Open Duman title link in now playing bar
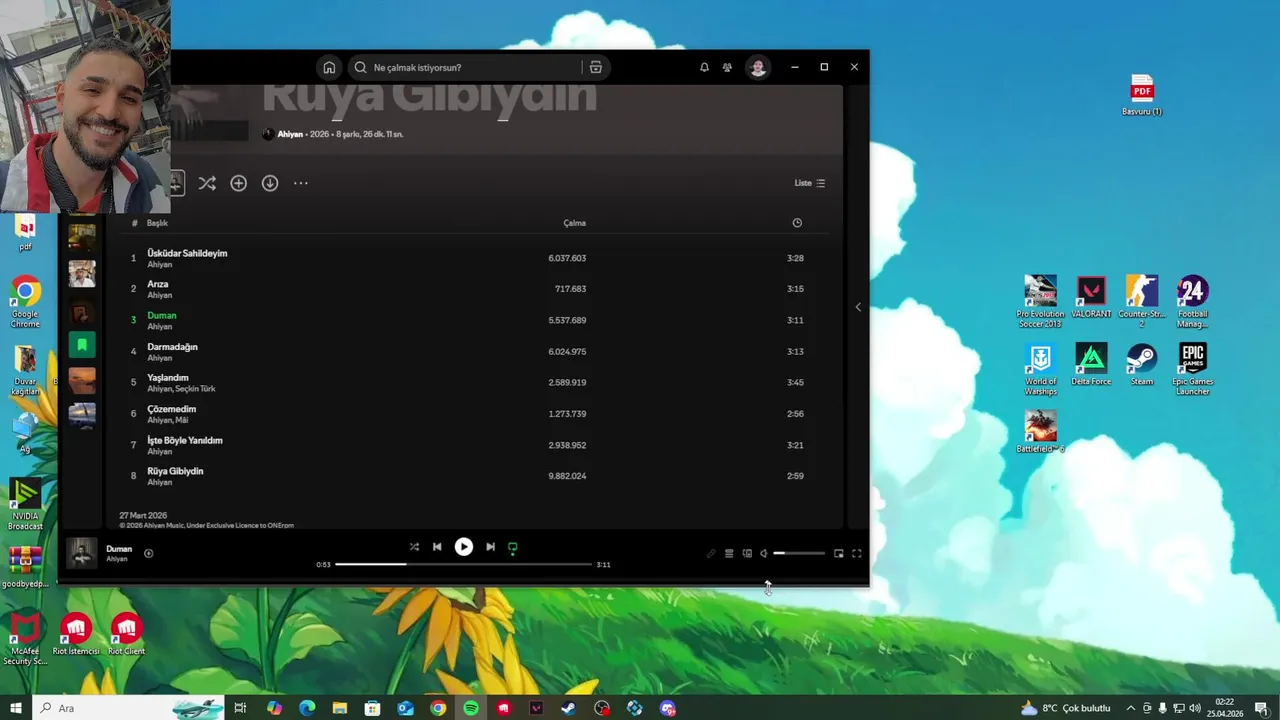The width and height of the screenshot is (1280, 720). point(119,549)
